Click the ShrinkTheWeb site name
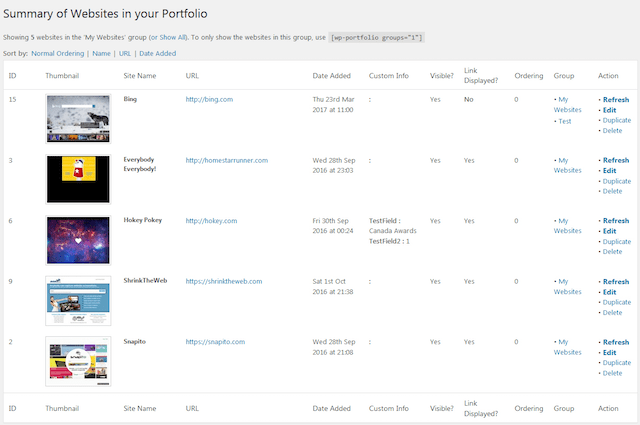The height and width of the screenshot is (425, 640). (x=145, y=280)
